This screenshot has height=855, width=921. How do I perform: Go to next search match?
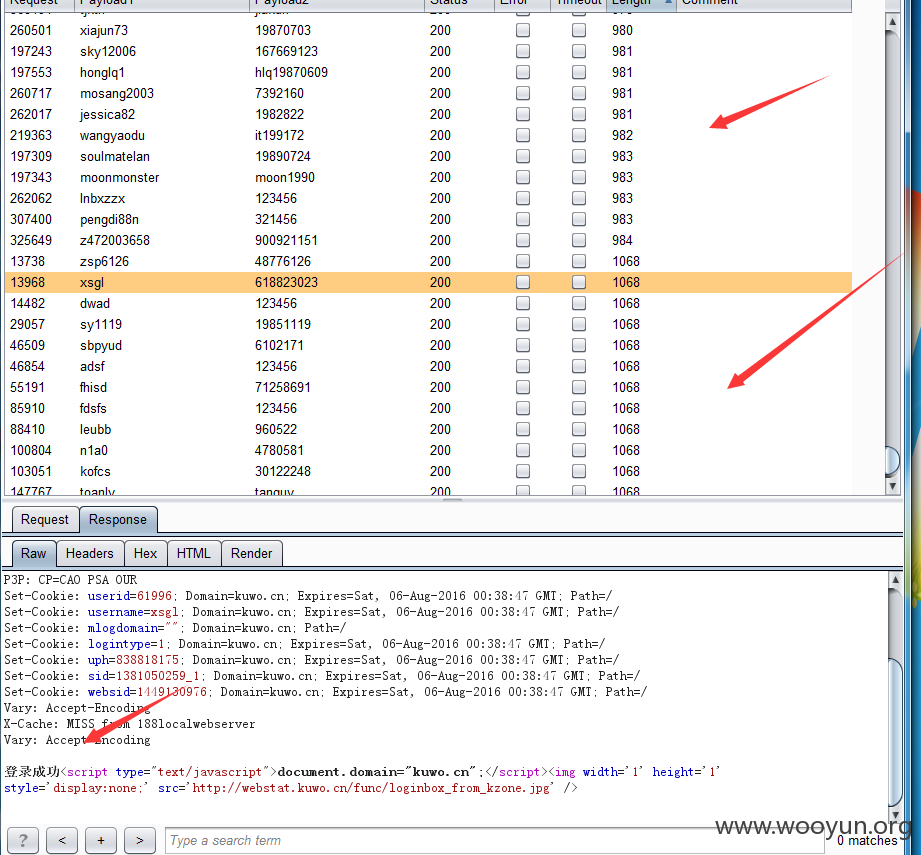140,840
